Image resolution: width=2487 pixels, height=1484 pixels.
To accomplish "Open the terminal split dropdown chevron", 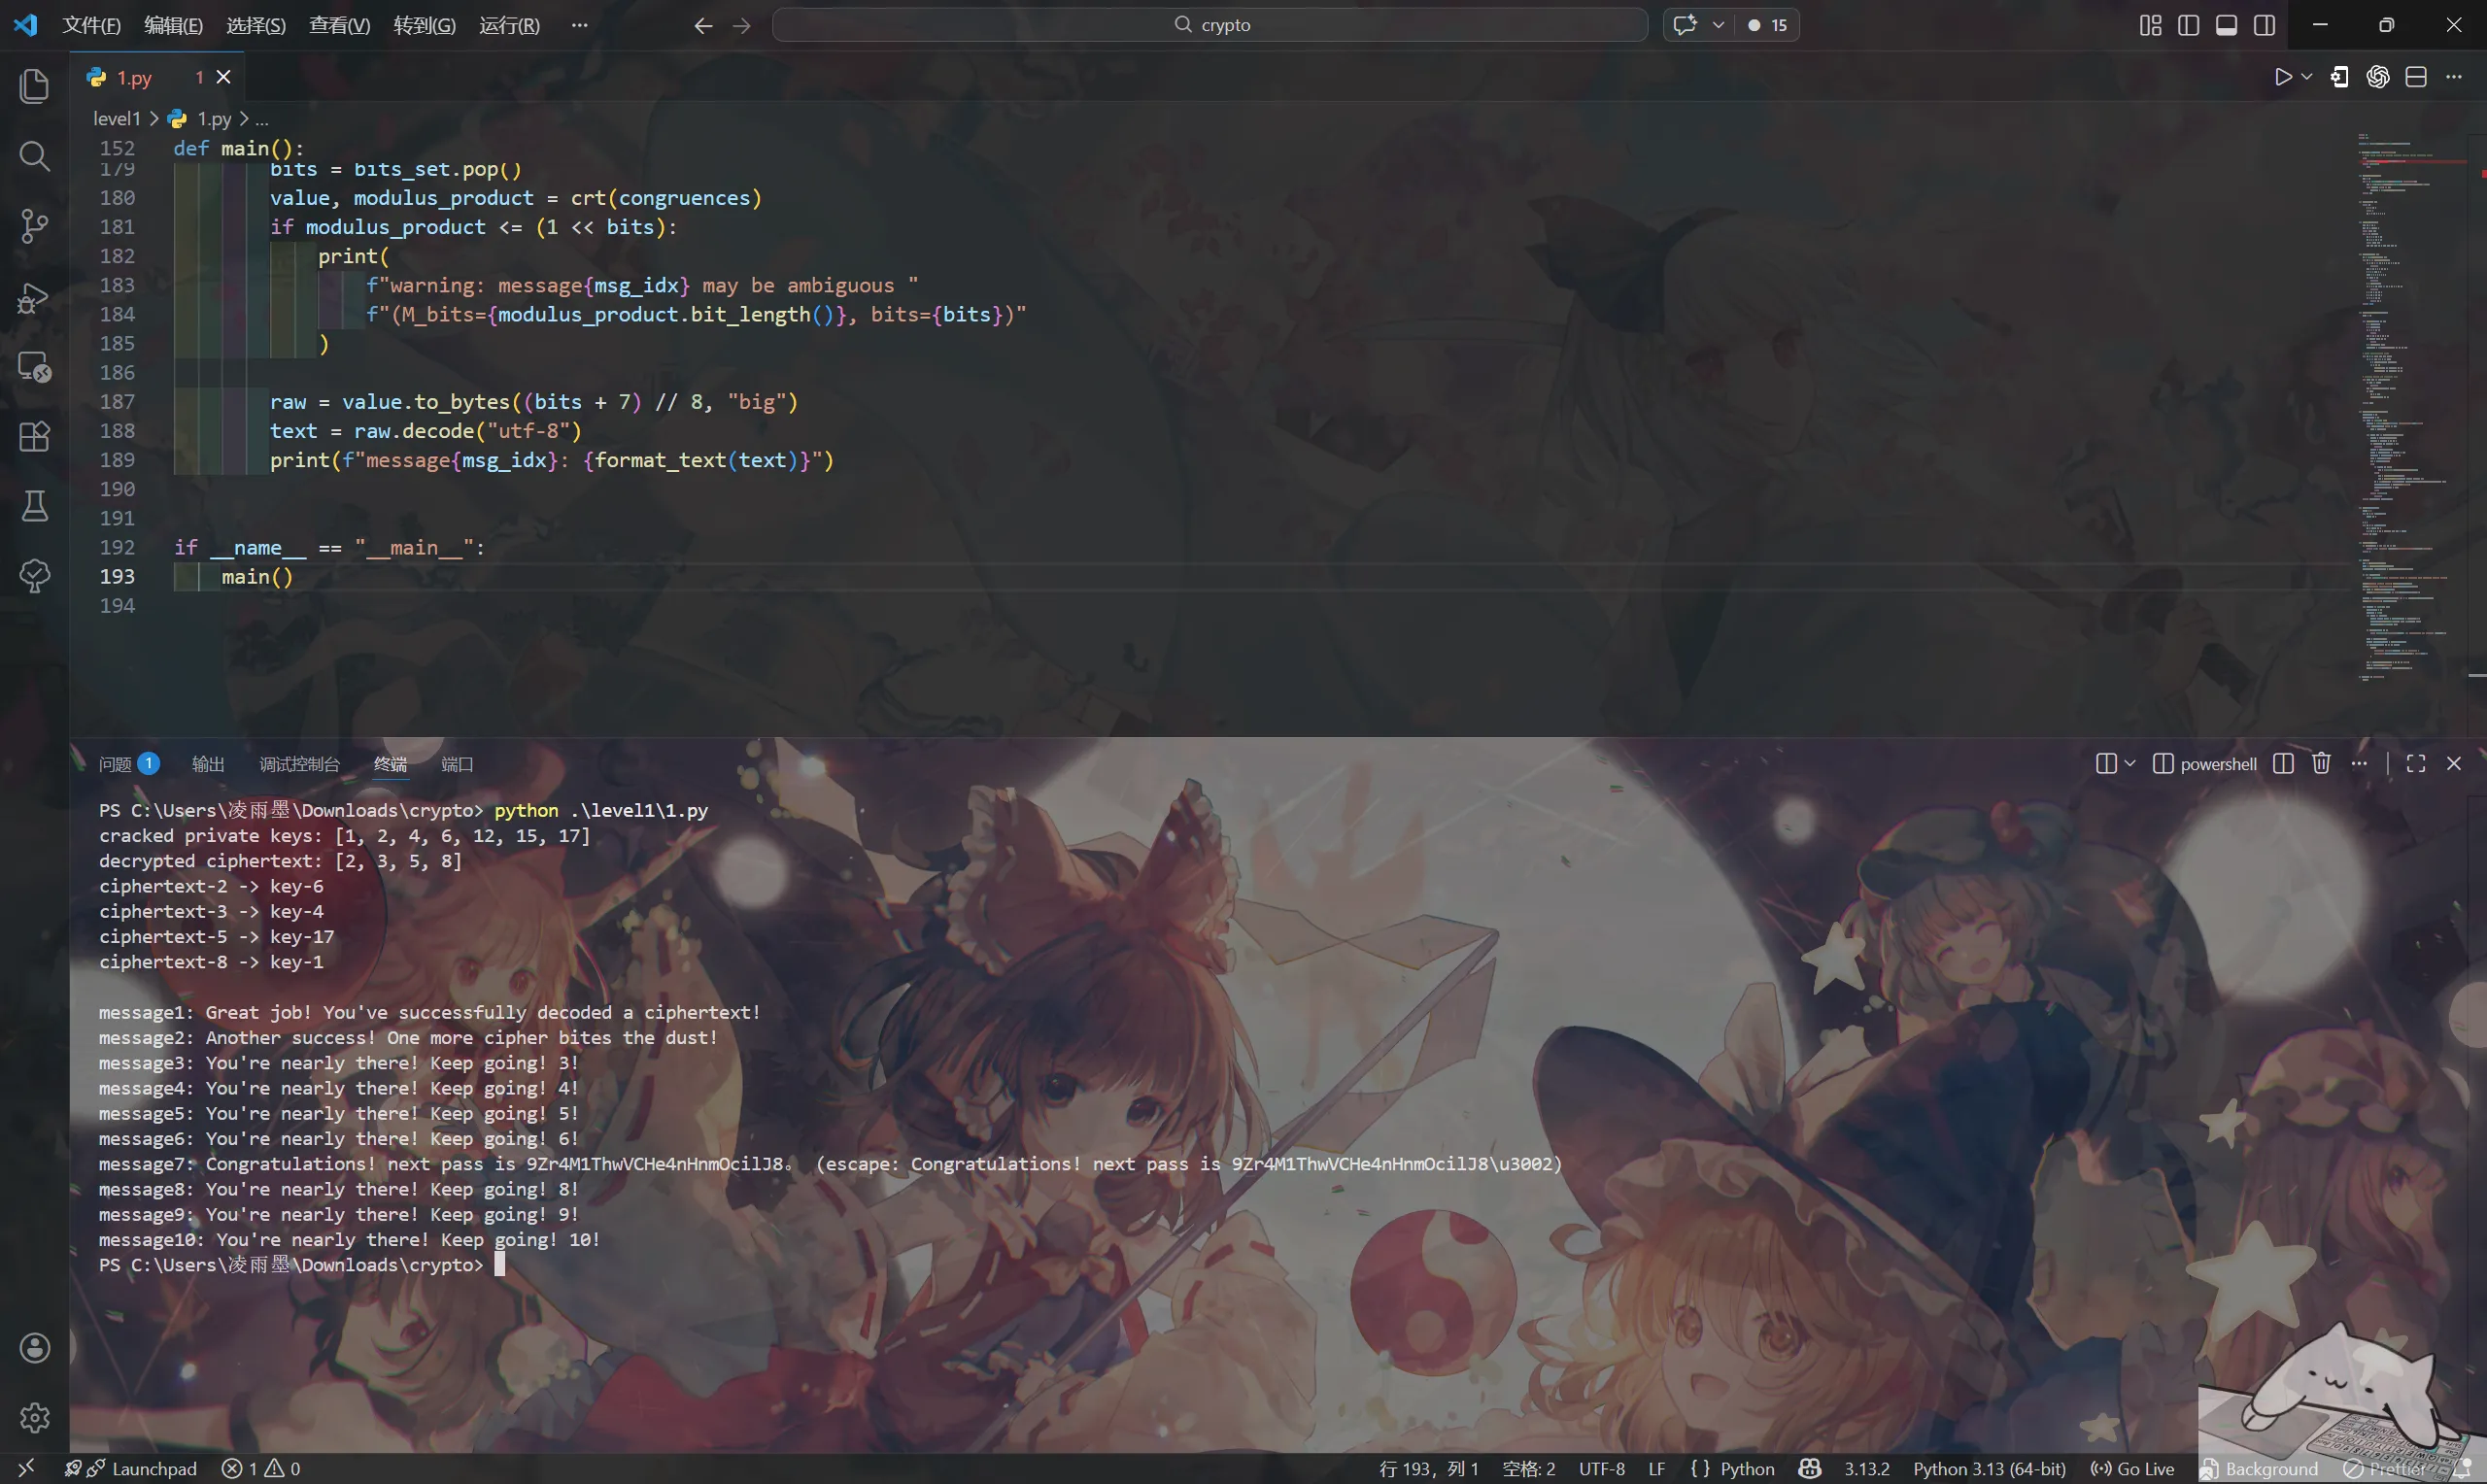I will pyautogui.click(x=2129, y=764).
